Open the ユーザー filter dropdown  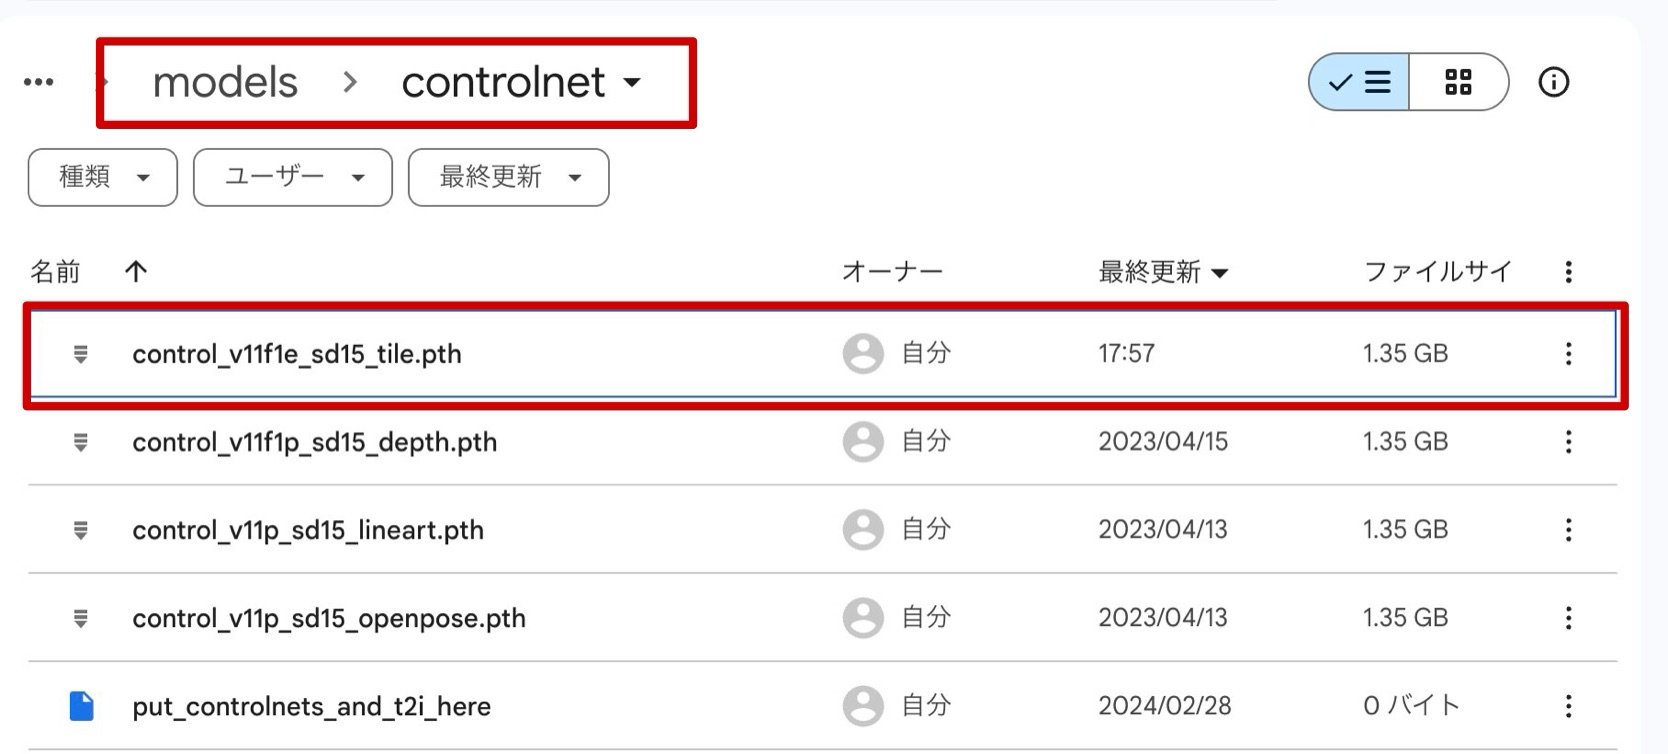coord(292,177)
